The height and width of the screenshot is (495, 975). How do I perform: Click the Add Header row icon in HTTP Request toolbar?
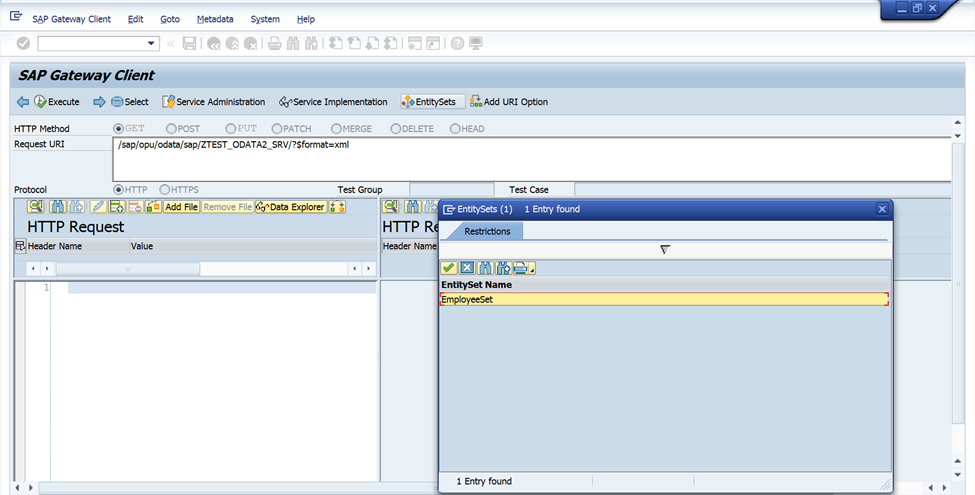(x=117, y=206)
